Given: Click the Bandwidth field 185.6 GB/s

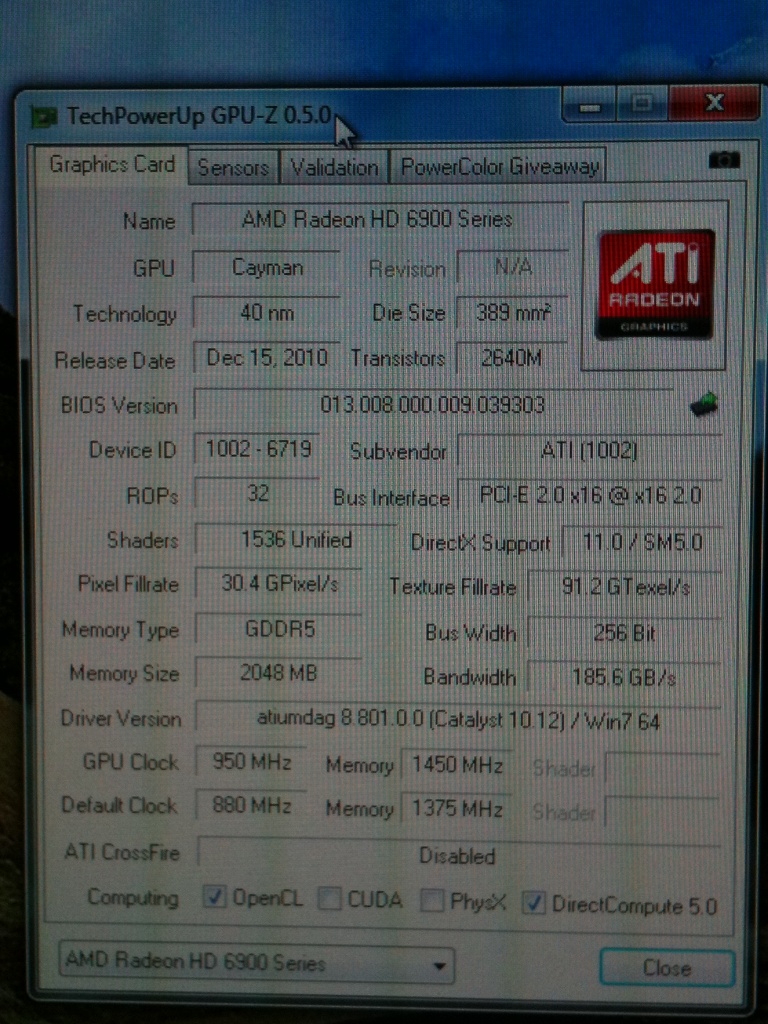Looking at the screenshot, I should pos(624,678).
